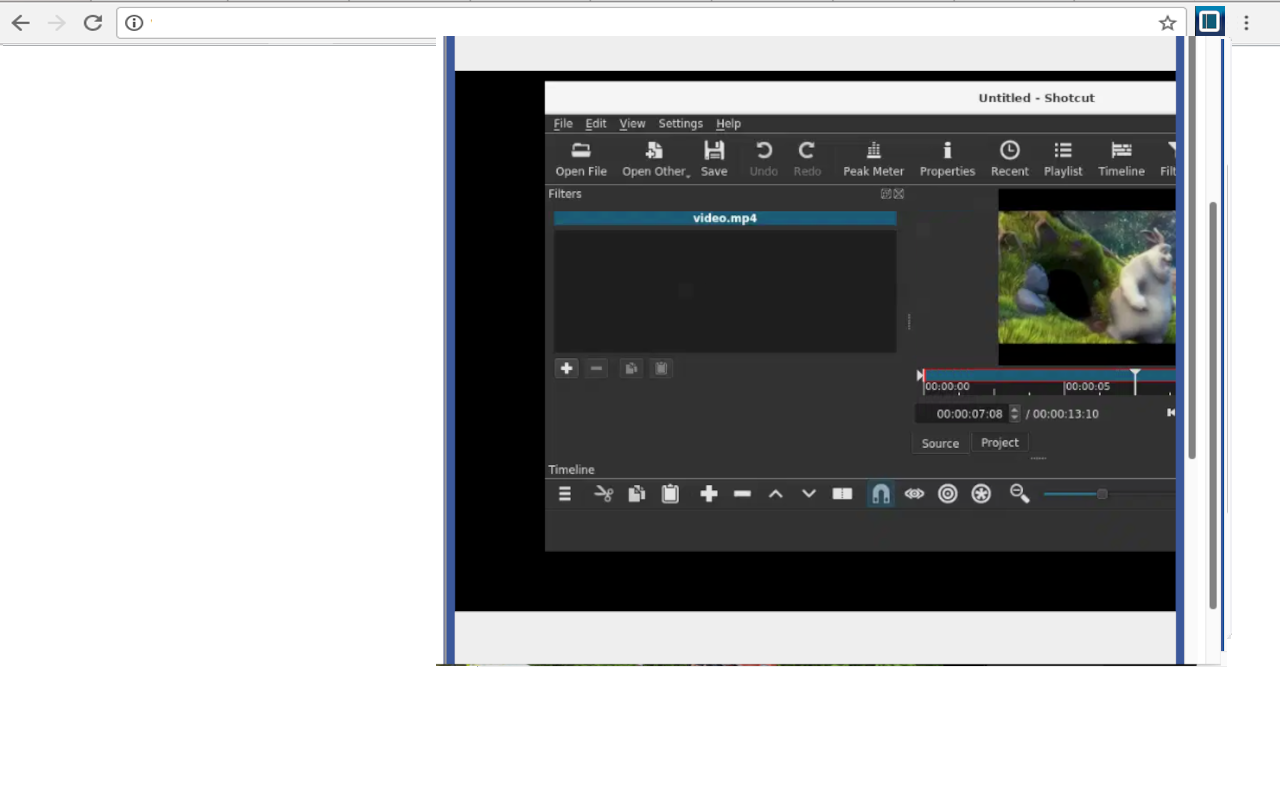The height and width of the screenshot is (800, 1280).
Task: Click the Undo toolbar icon
Action: 763,158
